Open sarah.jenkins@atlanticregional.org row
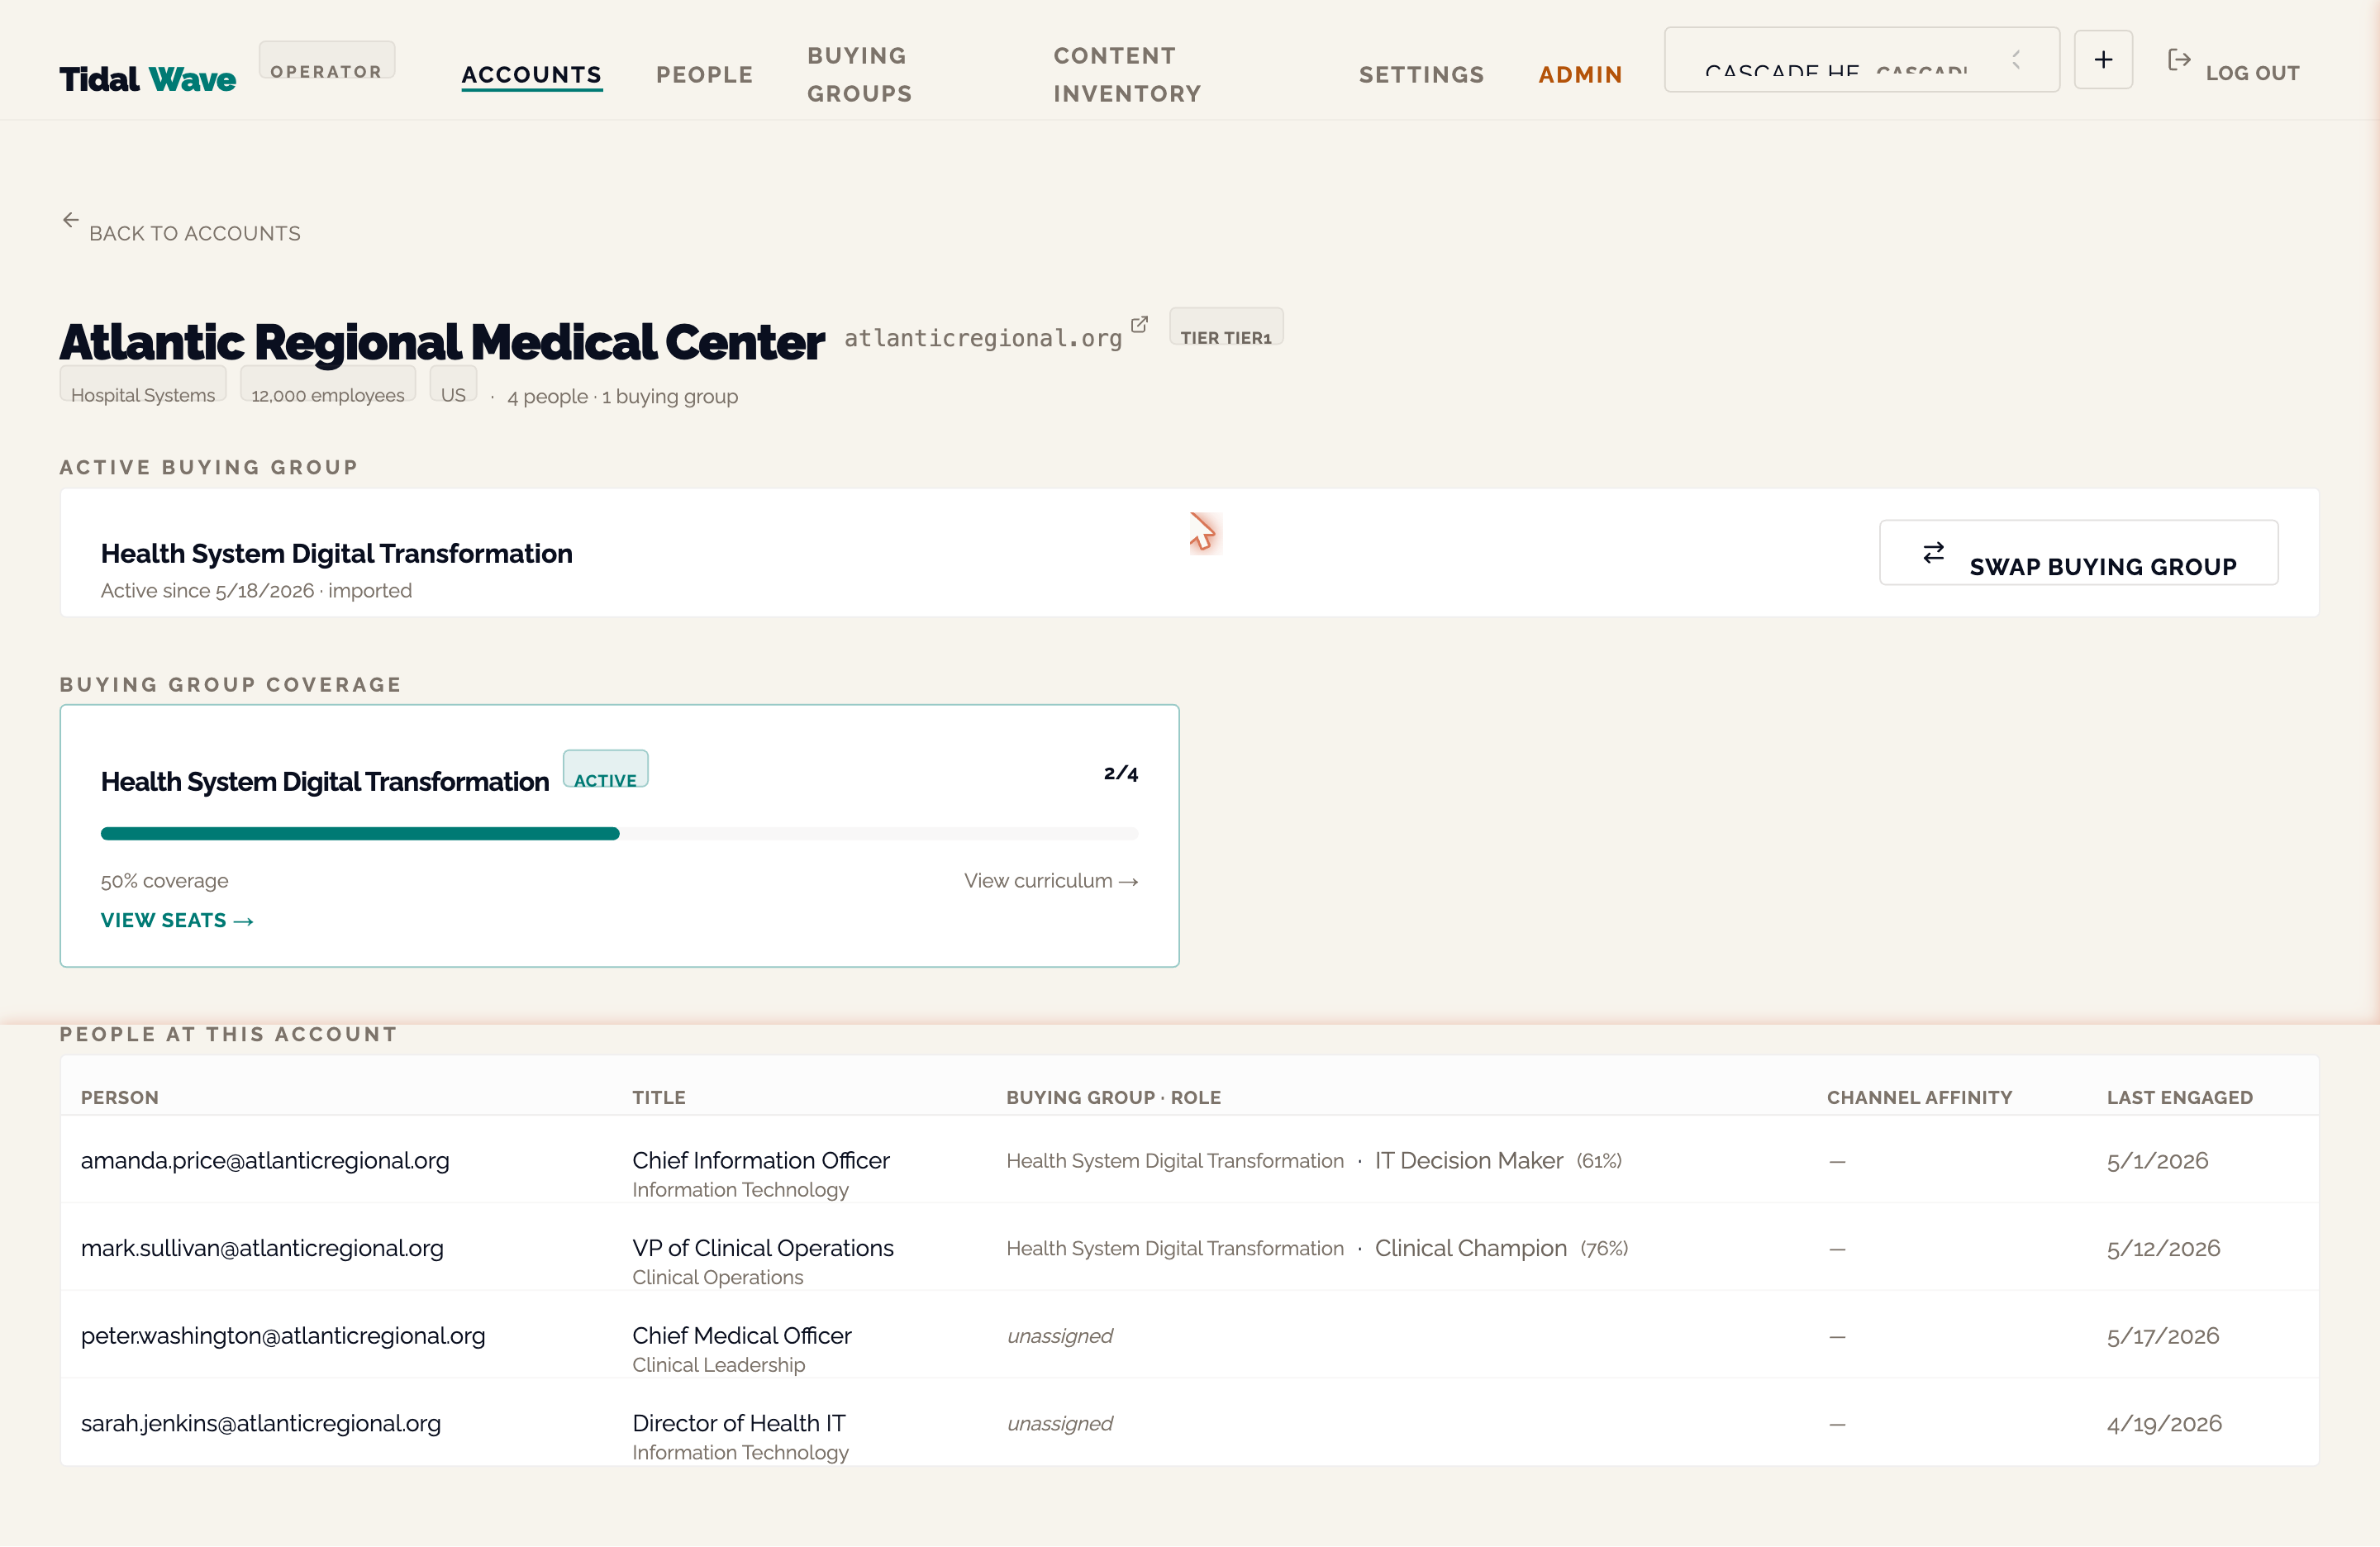Viewport: 2380px width, 1547px height. click(x=1189, y=1422)
